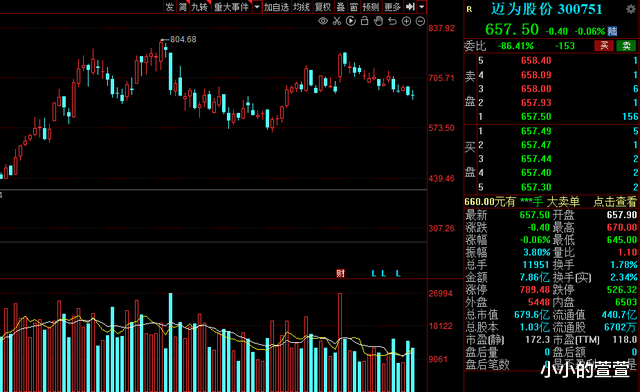
Task: Select buy level 3 price 657.44
Action: (536, 159)
